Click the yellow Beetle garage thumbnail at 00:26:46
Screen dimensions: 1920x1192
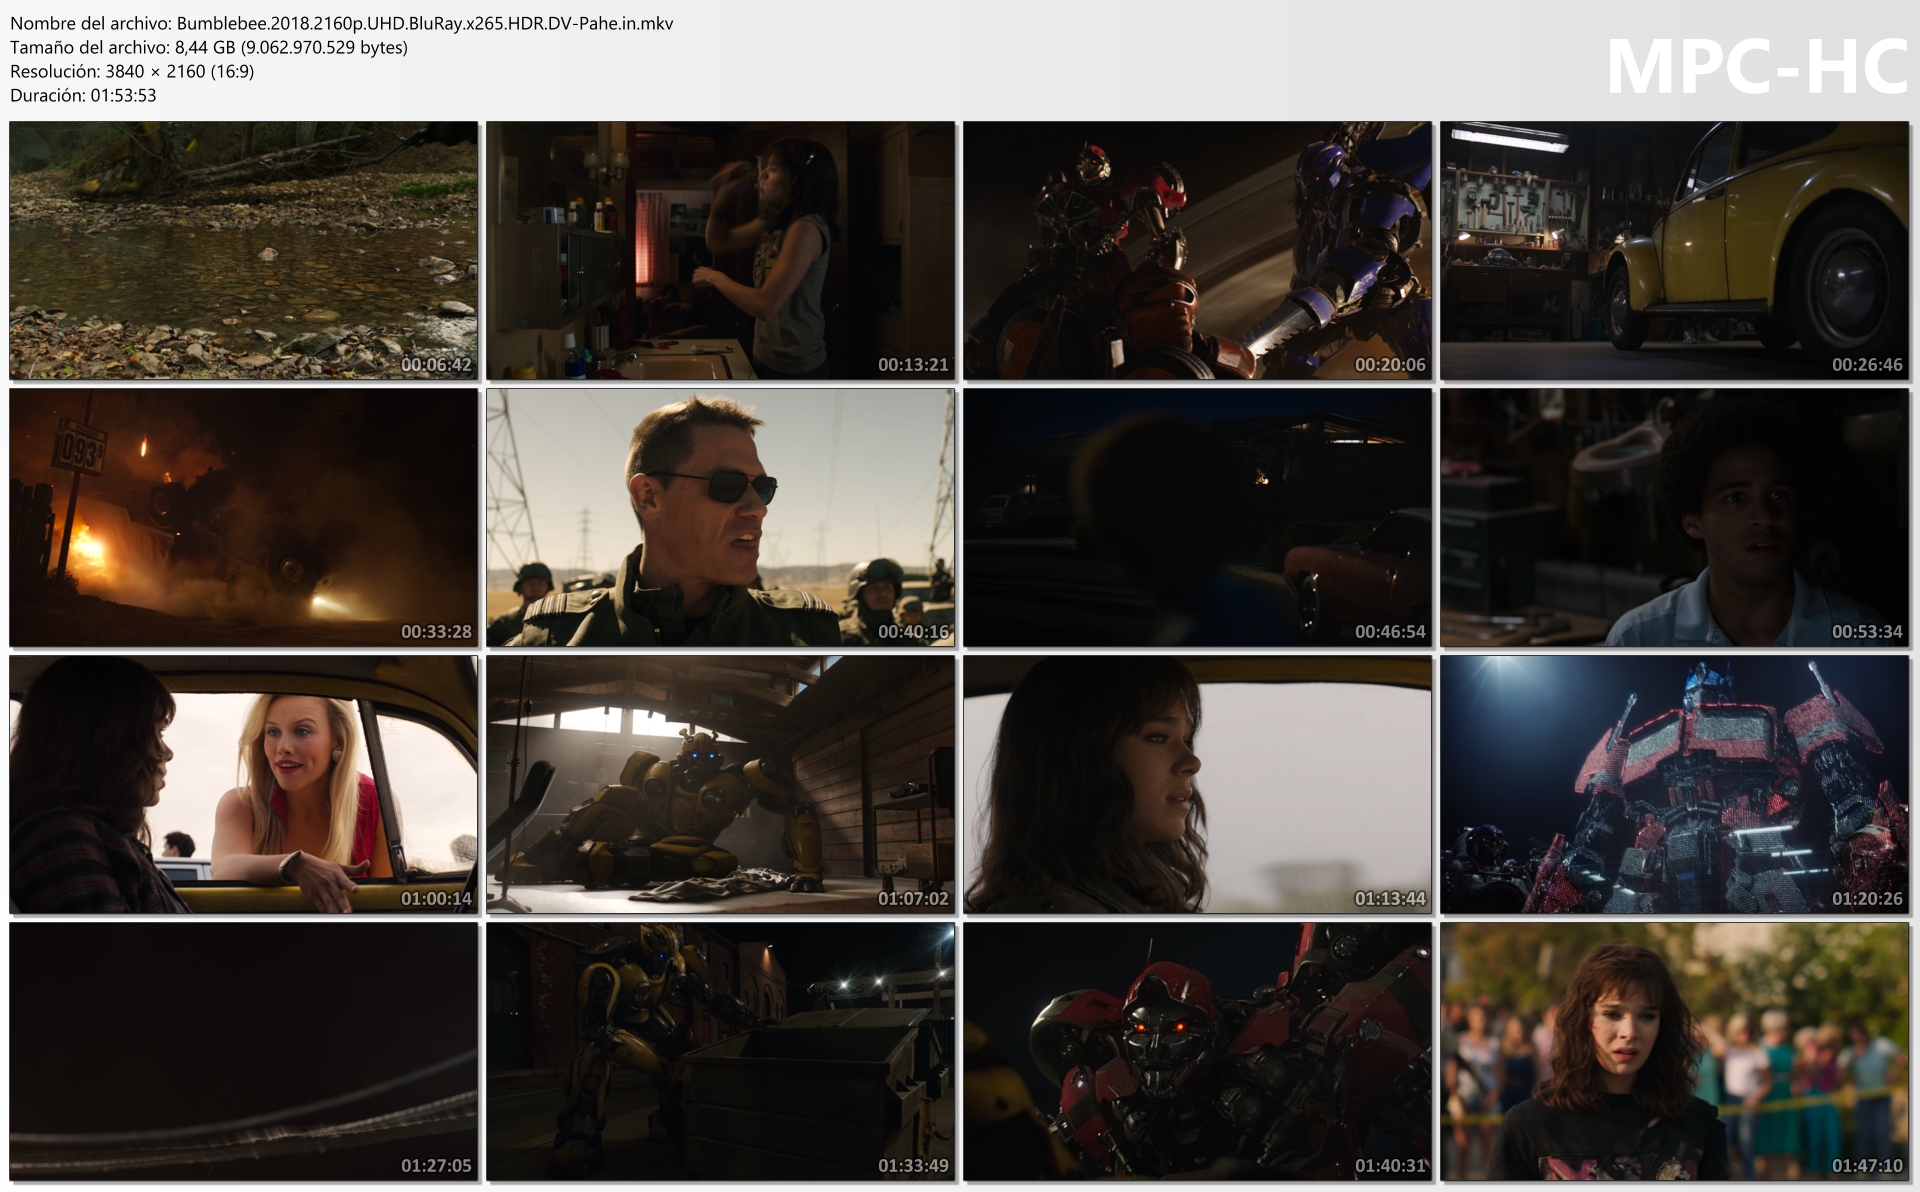(1674, 250)
